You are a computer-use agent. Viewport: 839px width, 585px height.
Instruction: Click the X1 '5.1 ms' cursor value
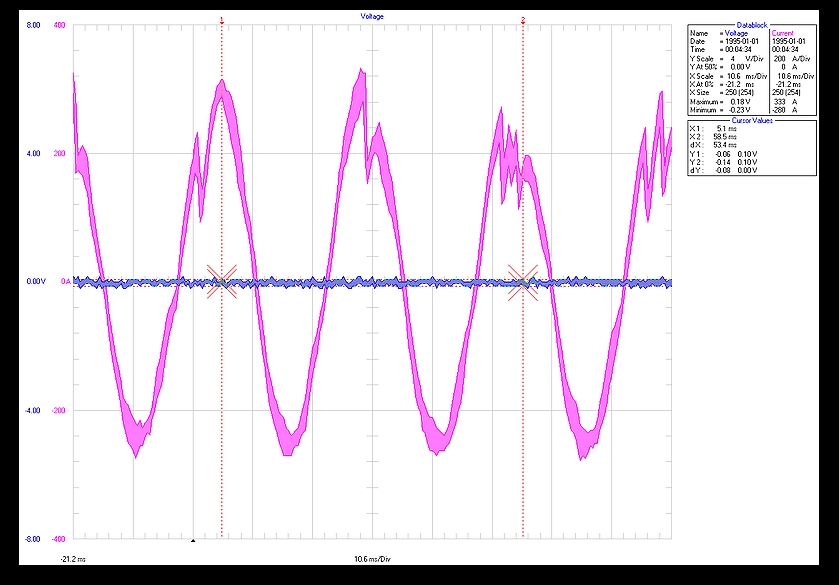(727, 129)
